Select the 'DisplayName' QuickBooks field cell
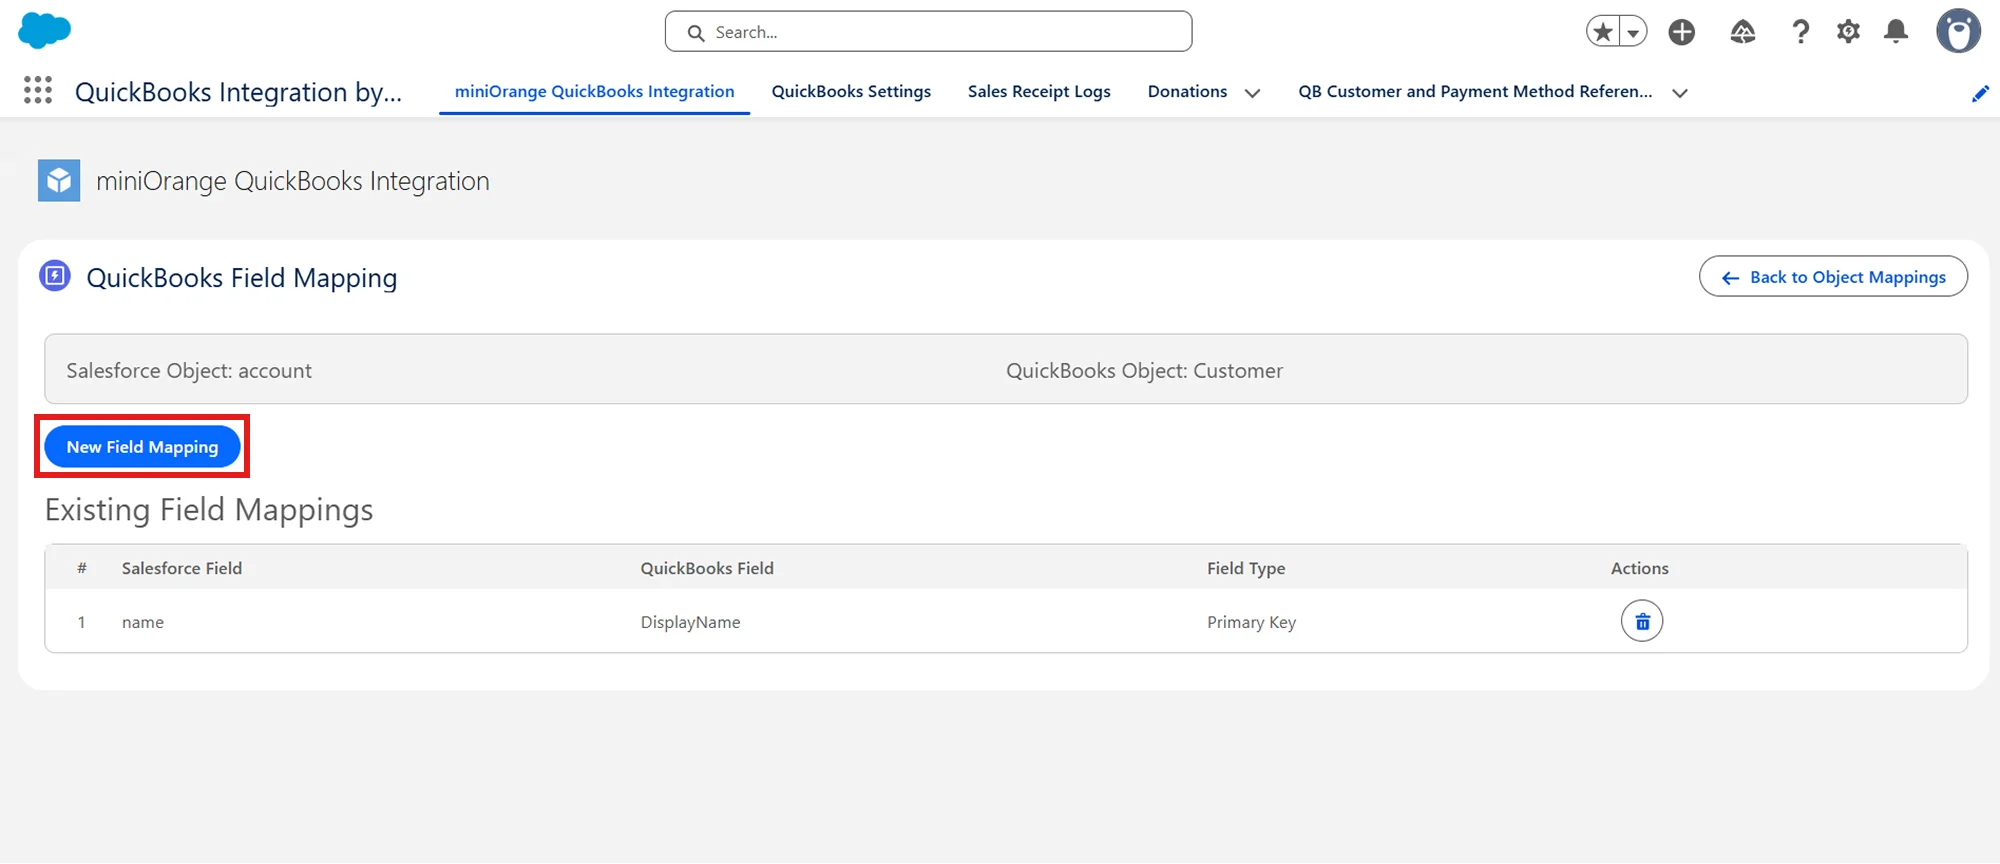This screenshot has width=2000, height=864. point(690,622)
